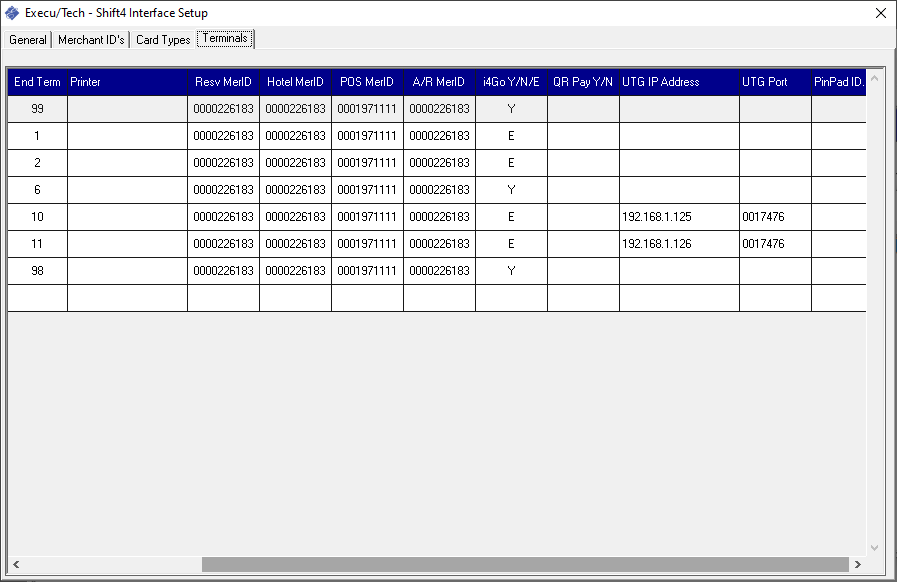
Task: Click the i4Go Y/N/E column header
Action: [x=511, y=82]
